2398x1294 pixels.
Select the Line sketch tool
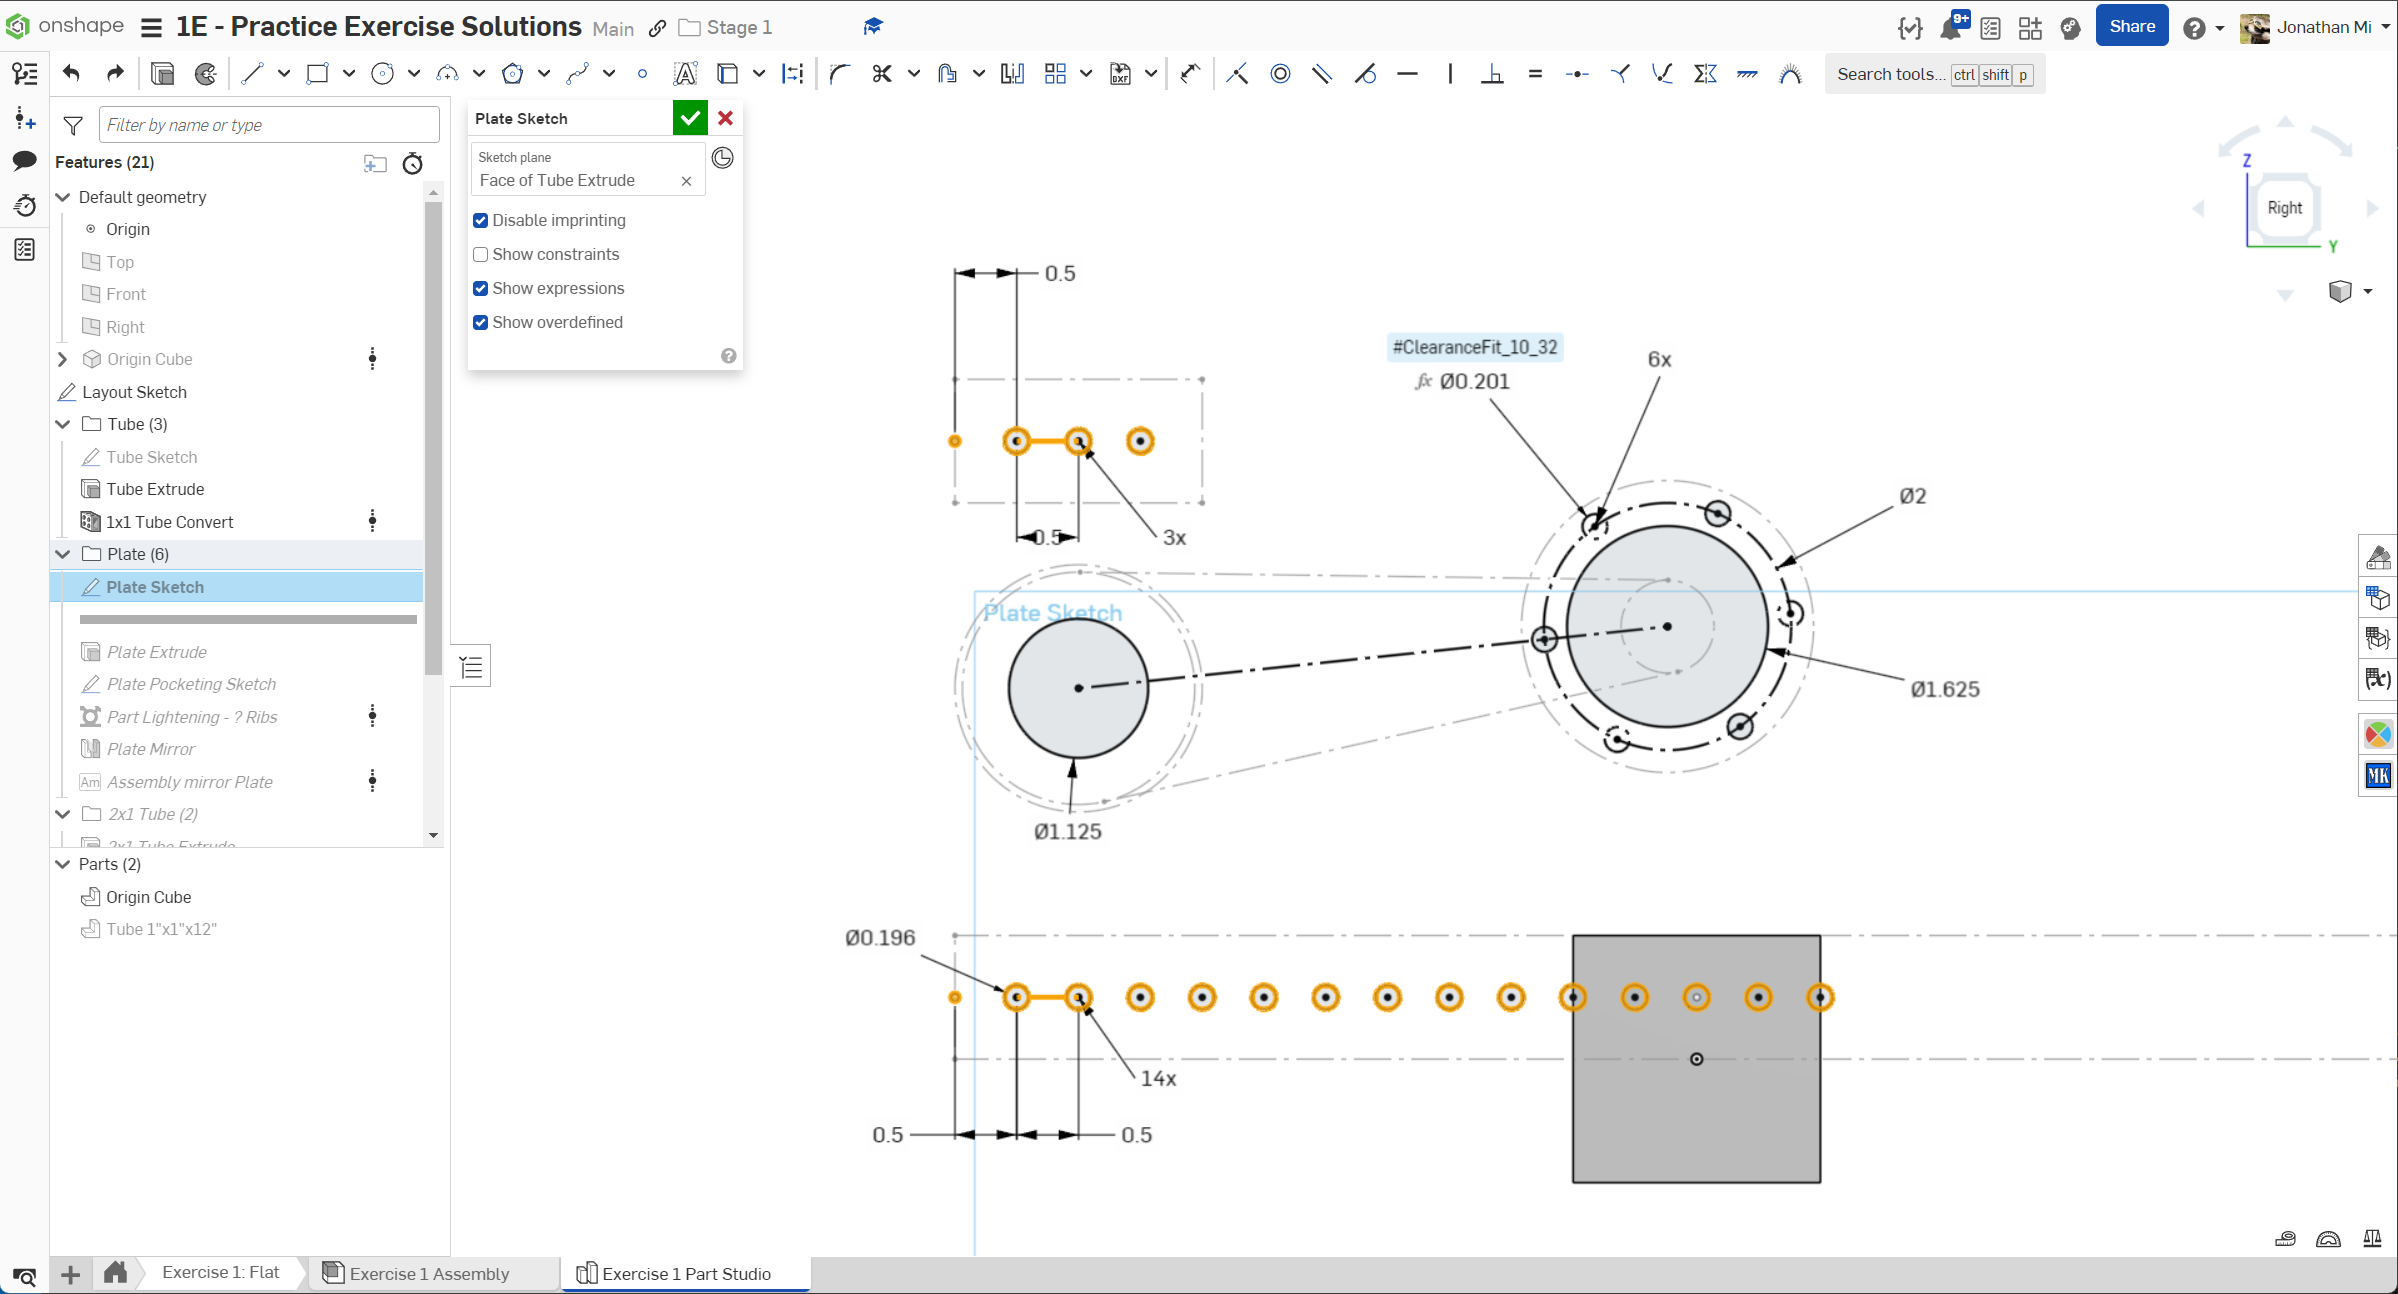[252, 73]
